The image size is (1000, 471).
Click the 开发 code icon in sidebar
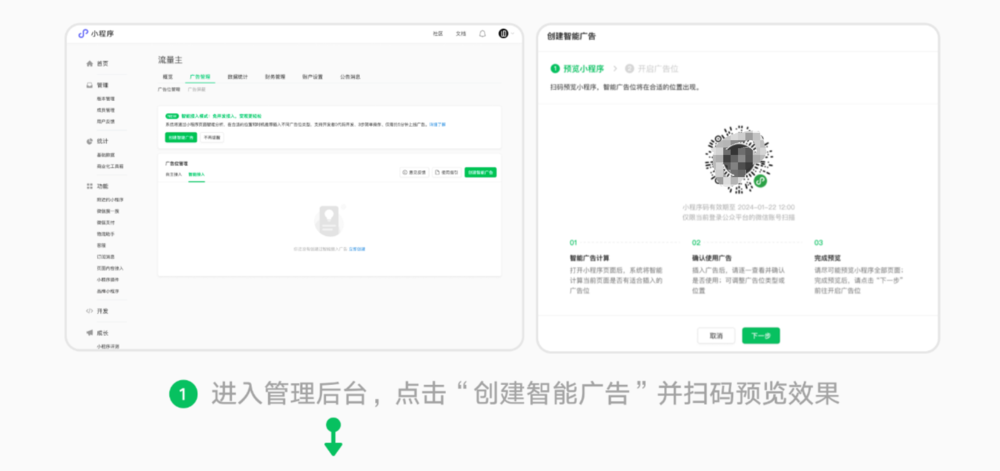coord(89,311)
